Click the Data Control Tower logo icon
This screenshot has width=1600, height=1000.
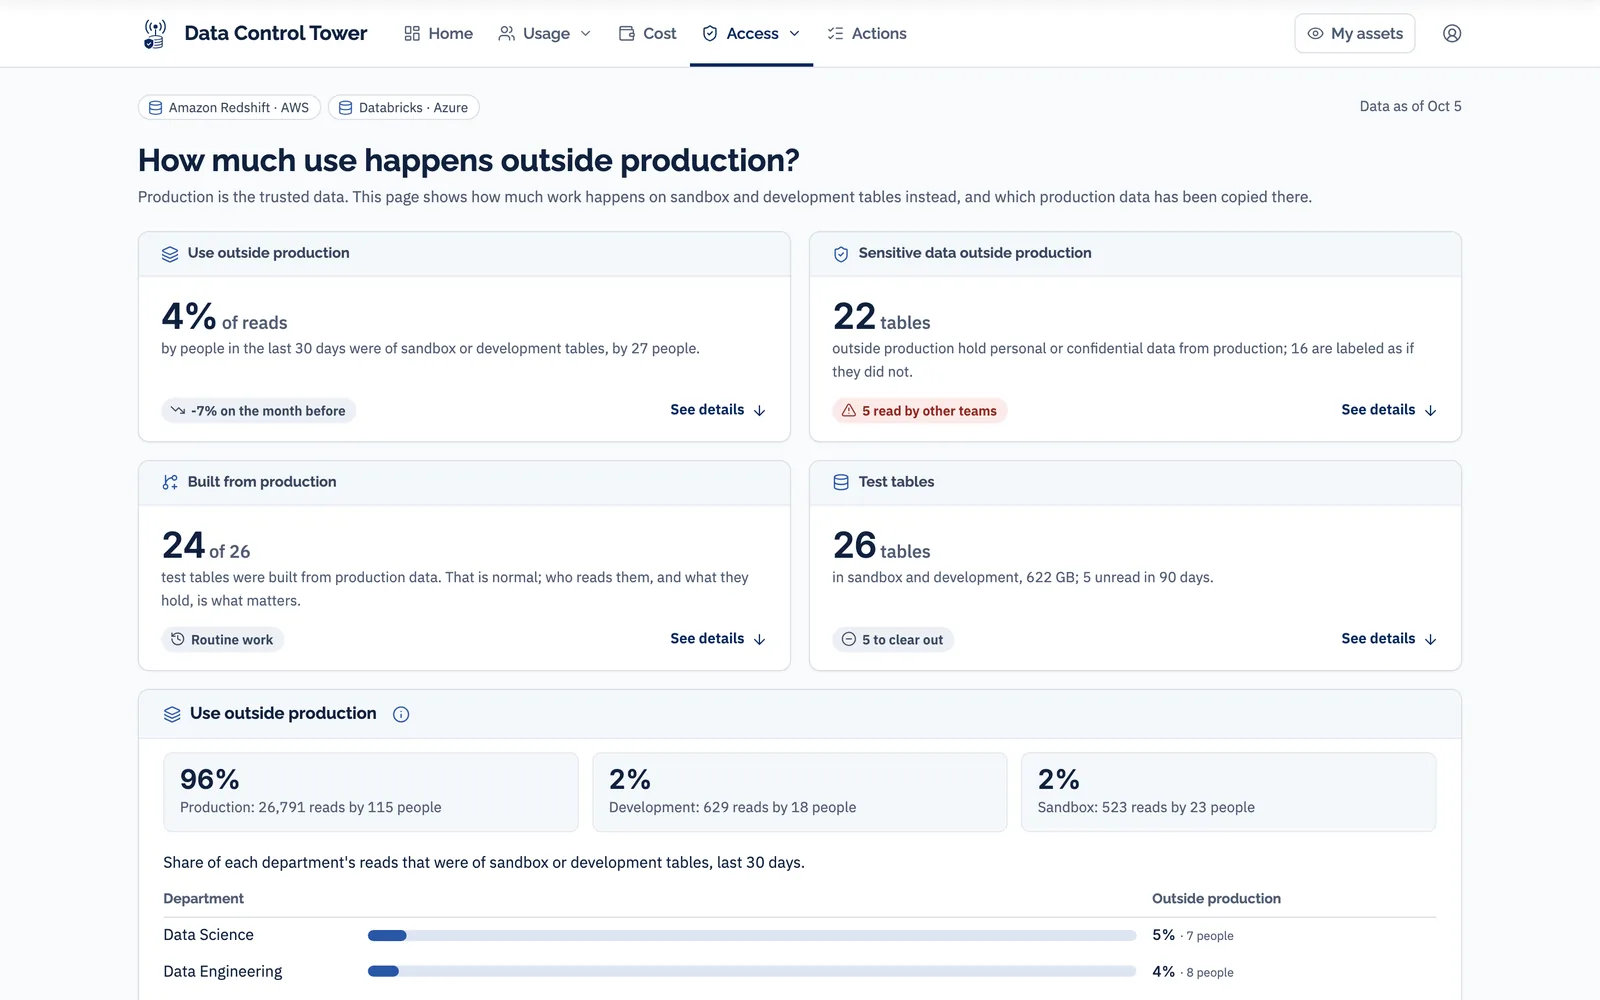pyautogui.click(x=154, y=34)
